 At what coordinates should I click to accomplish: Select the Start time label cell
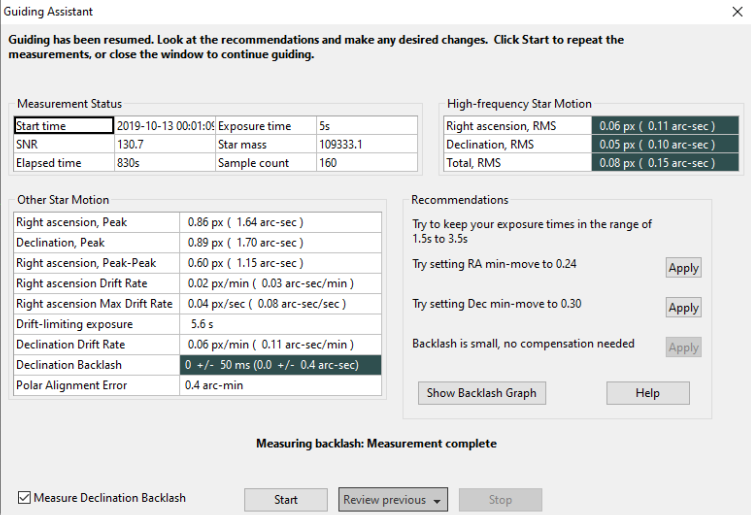click(x=63, y=126)
